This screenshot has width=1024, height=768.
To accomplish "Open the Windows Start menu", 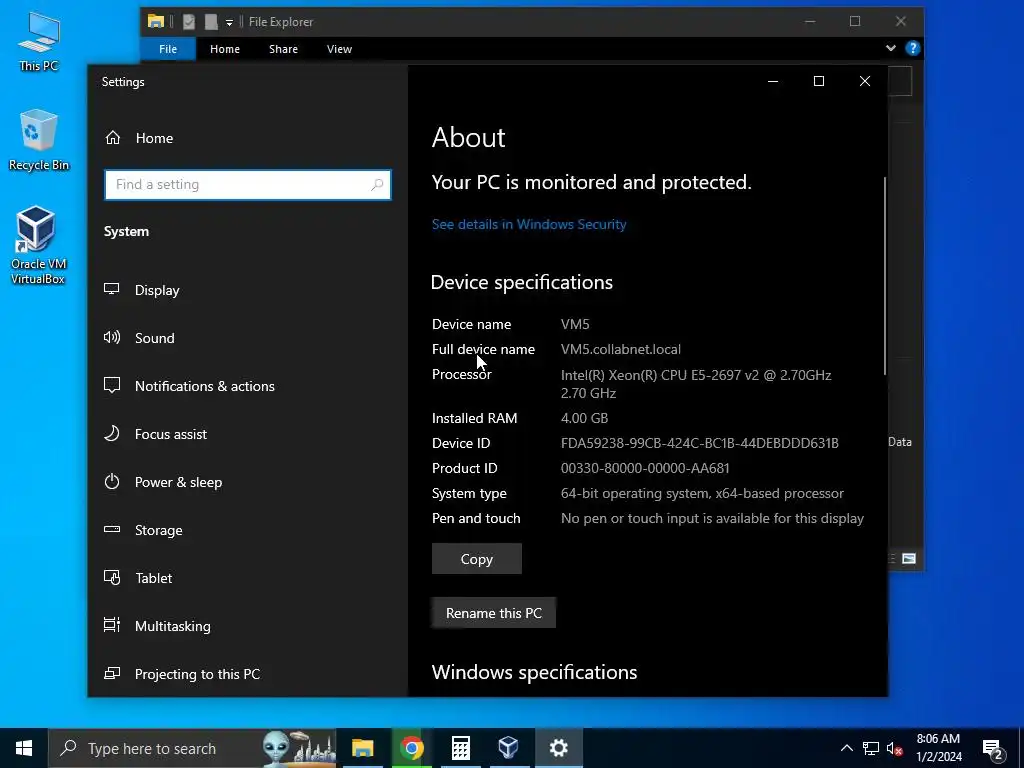I will point(24,748).
